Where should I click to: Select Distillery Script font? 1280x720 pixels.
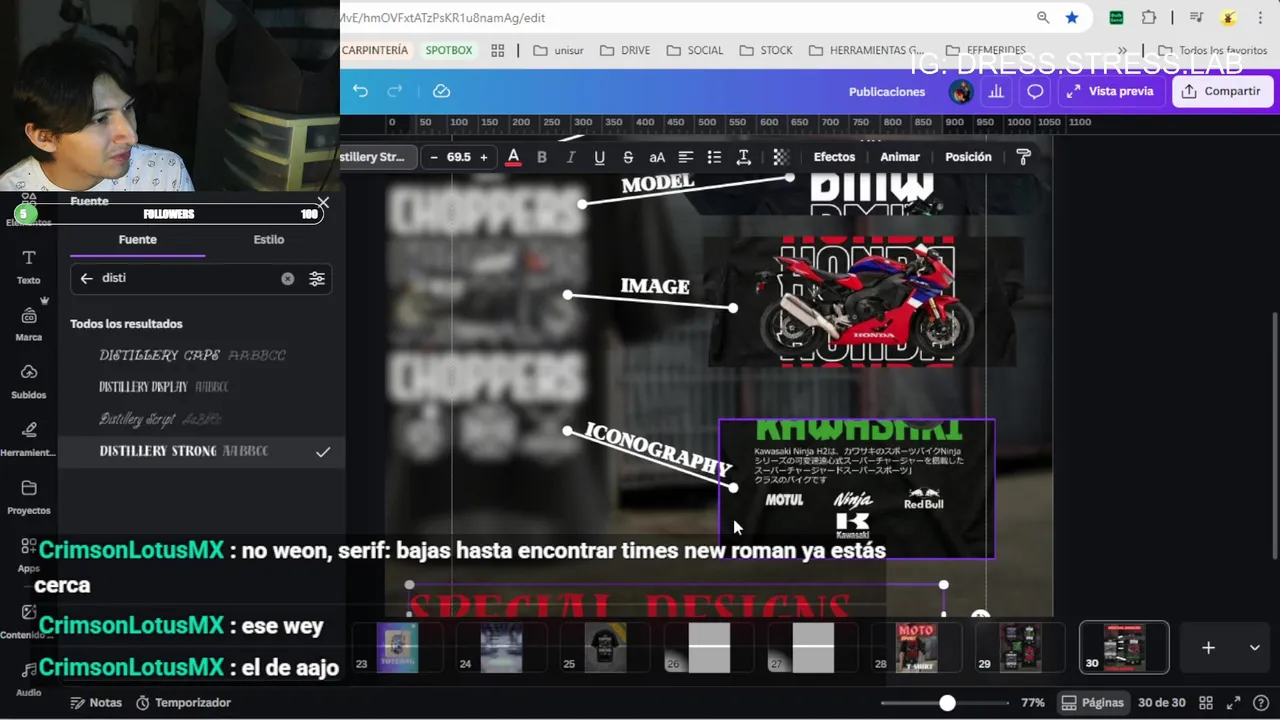tap(201, 419)
